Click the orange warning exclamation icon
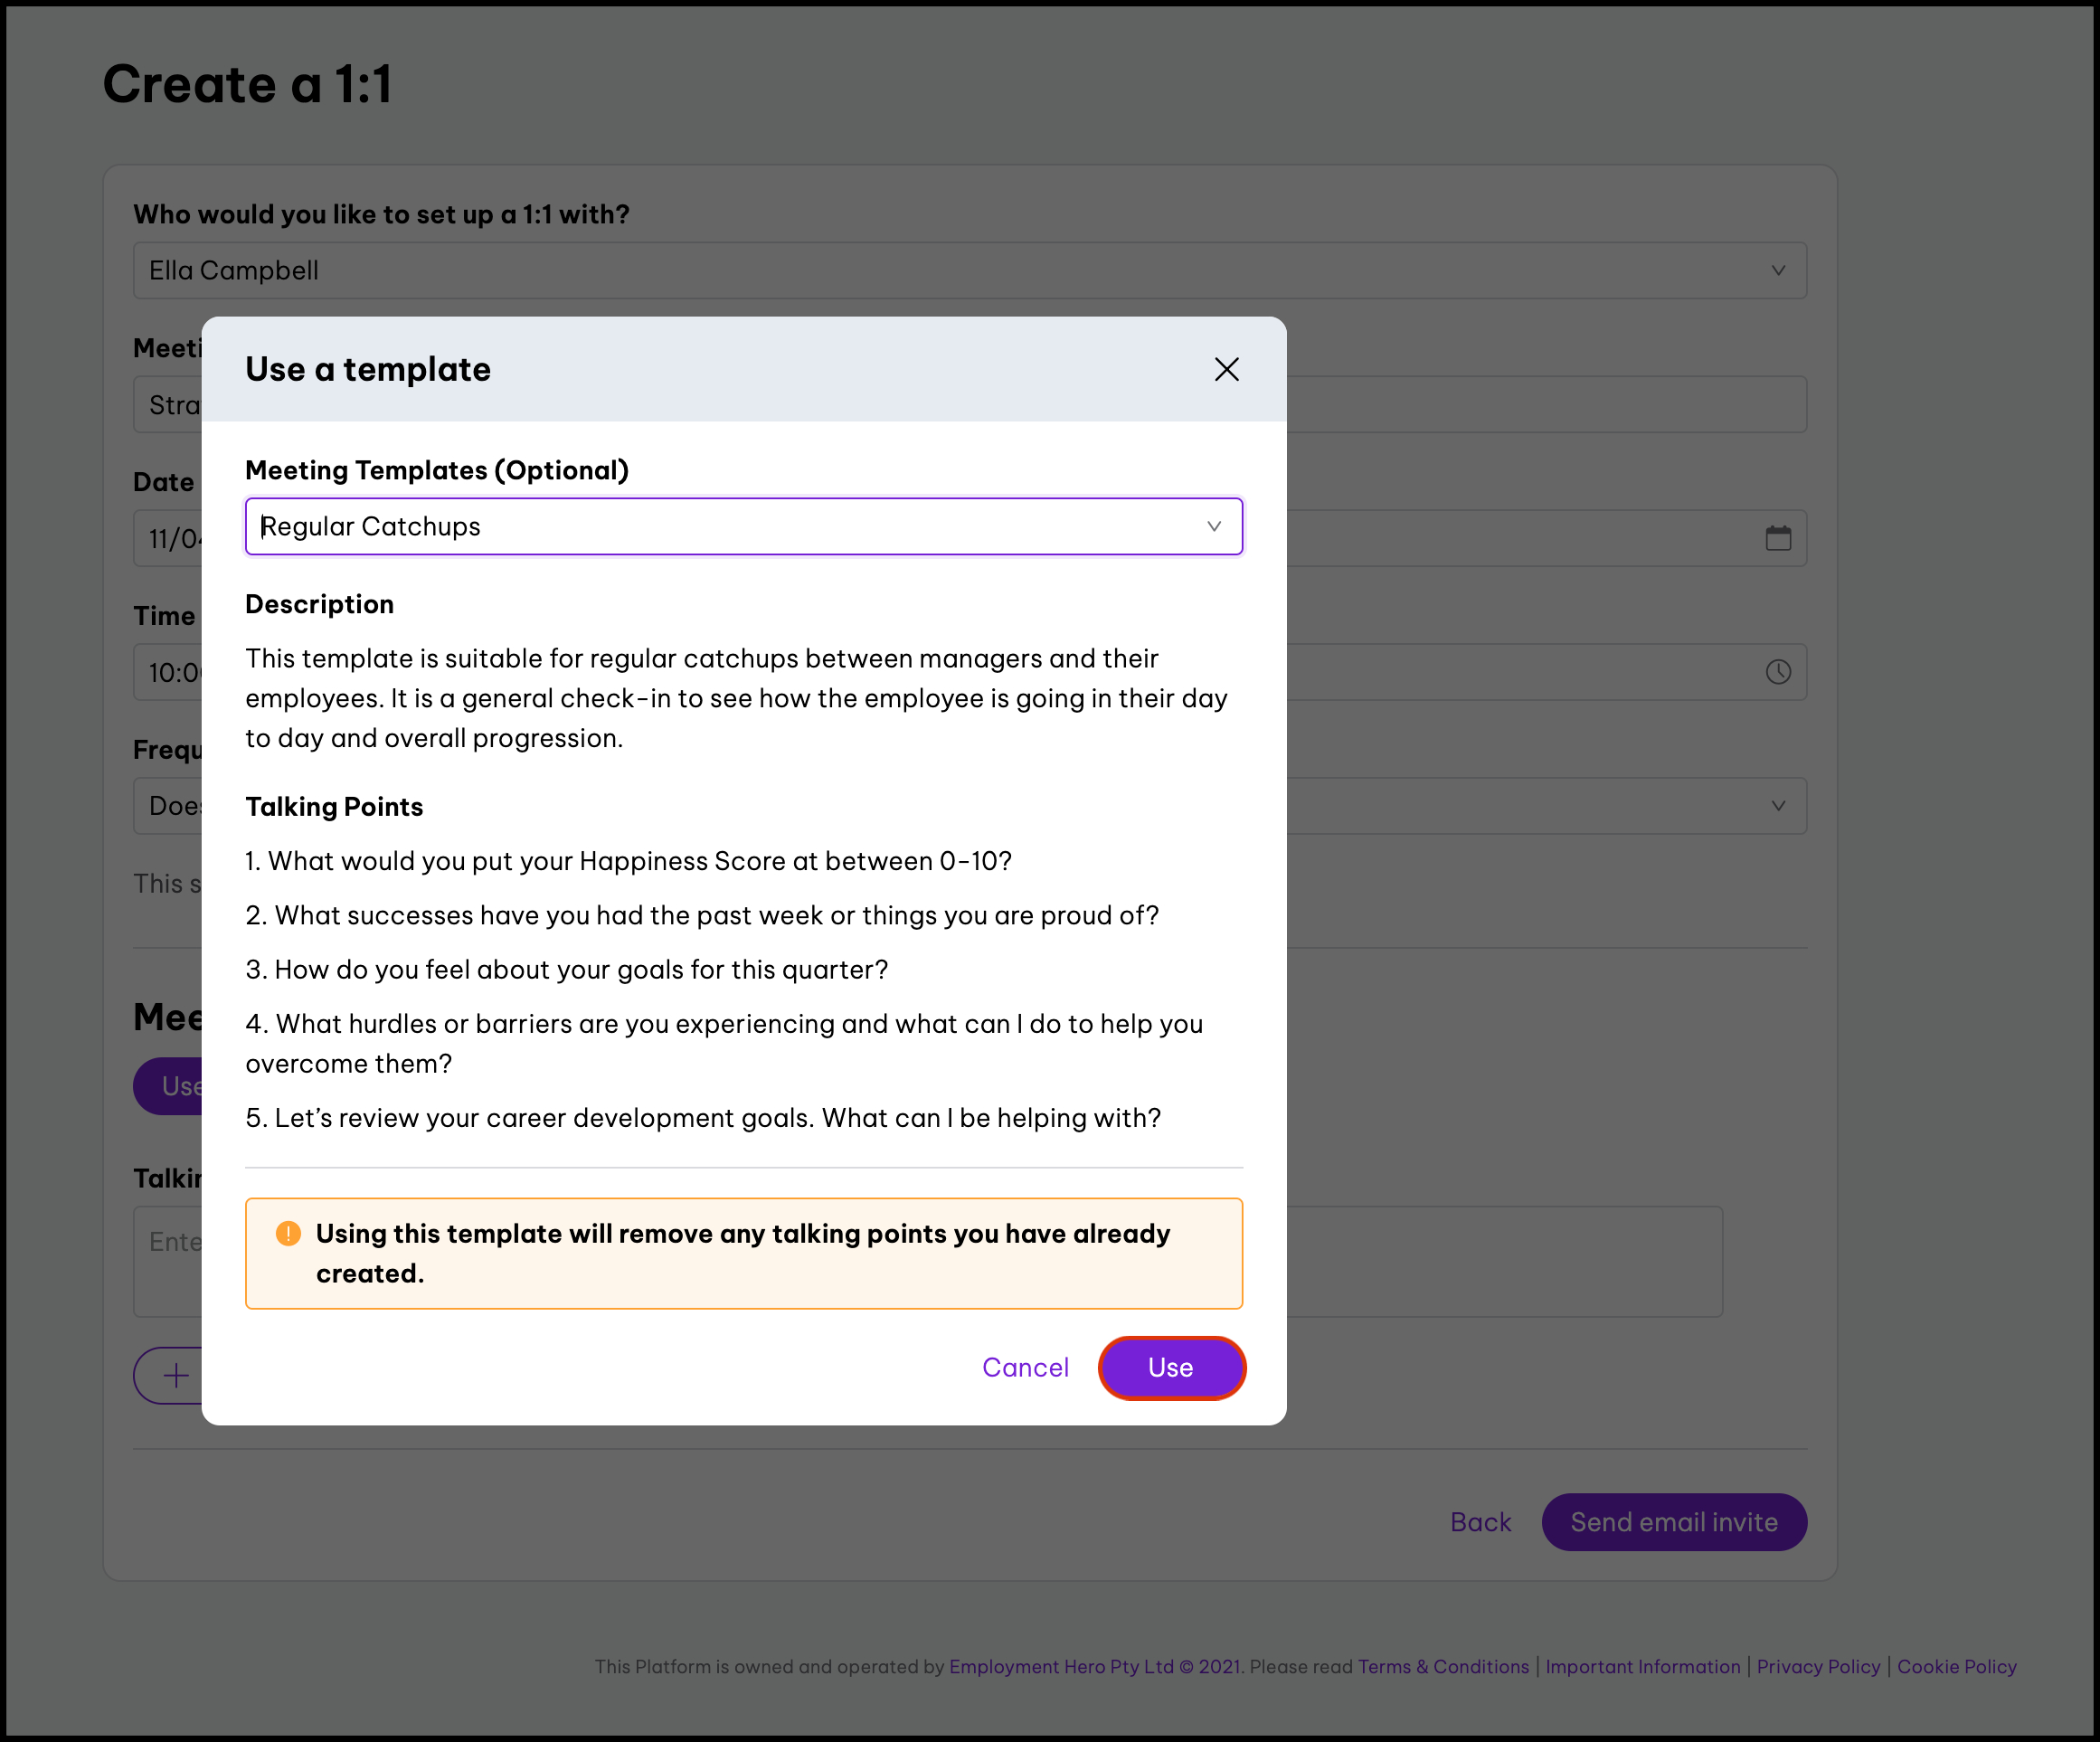The width and height of the screenshot is (2100, 1742). coord(288,1233)
